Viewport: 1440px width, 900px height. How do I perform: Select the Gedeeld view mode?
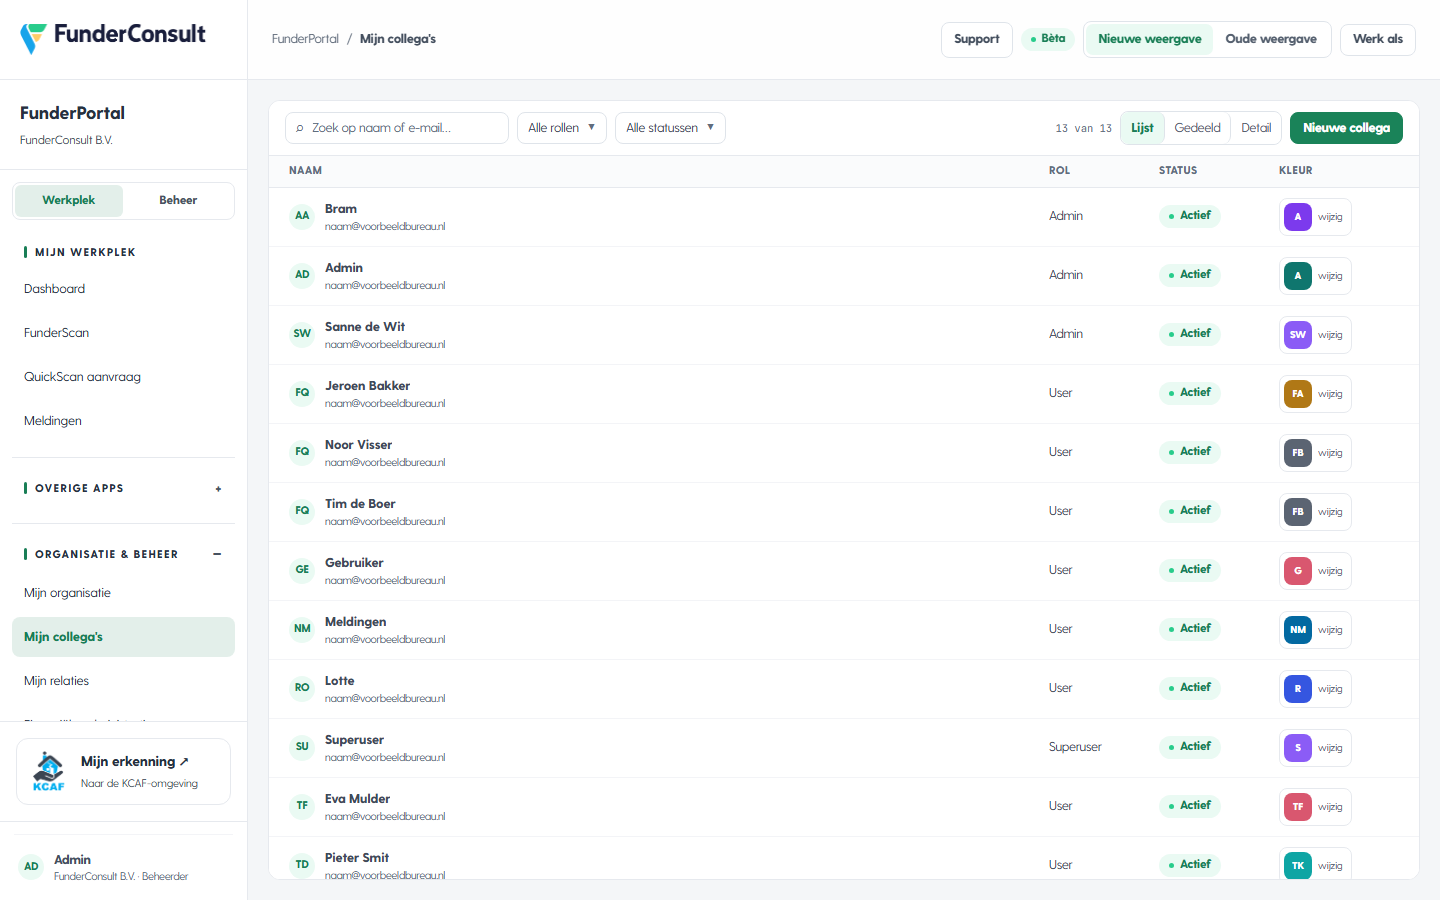[x=1197, y=128]
